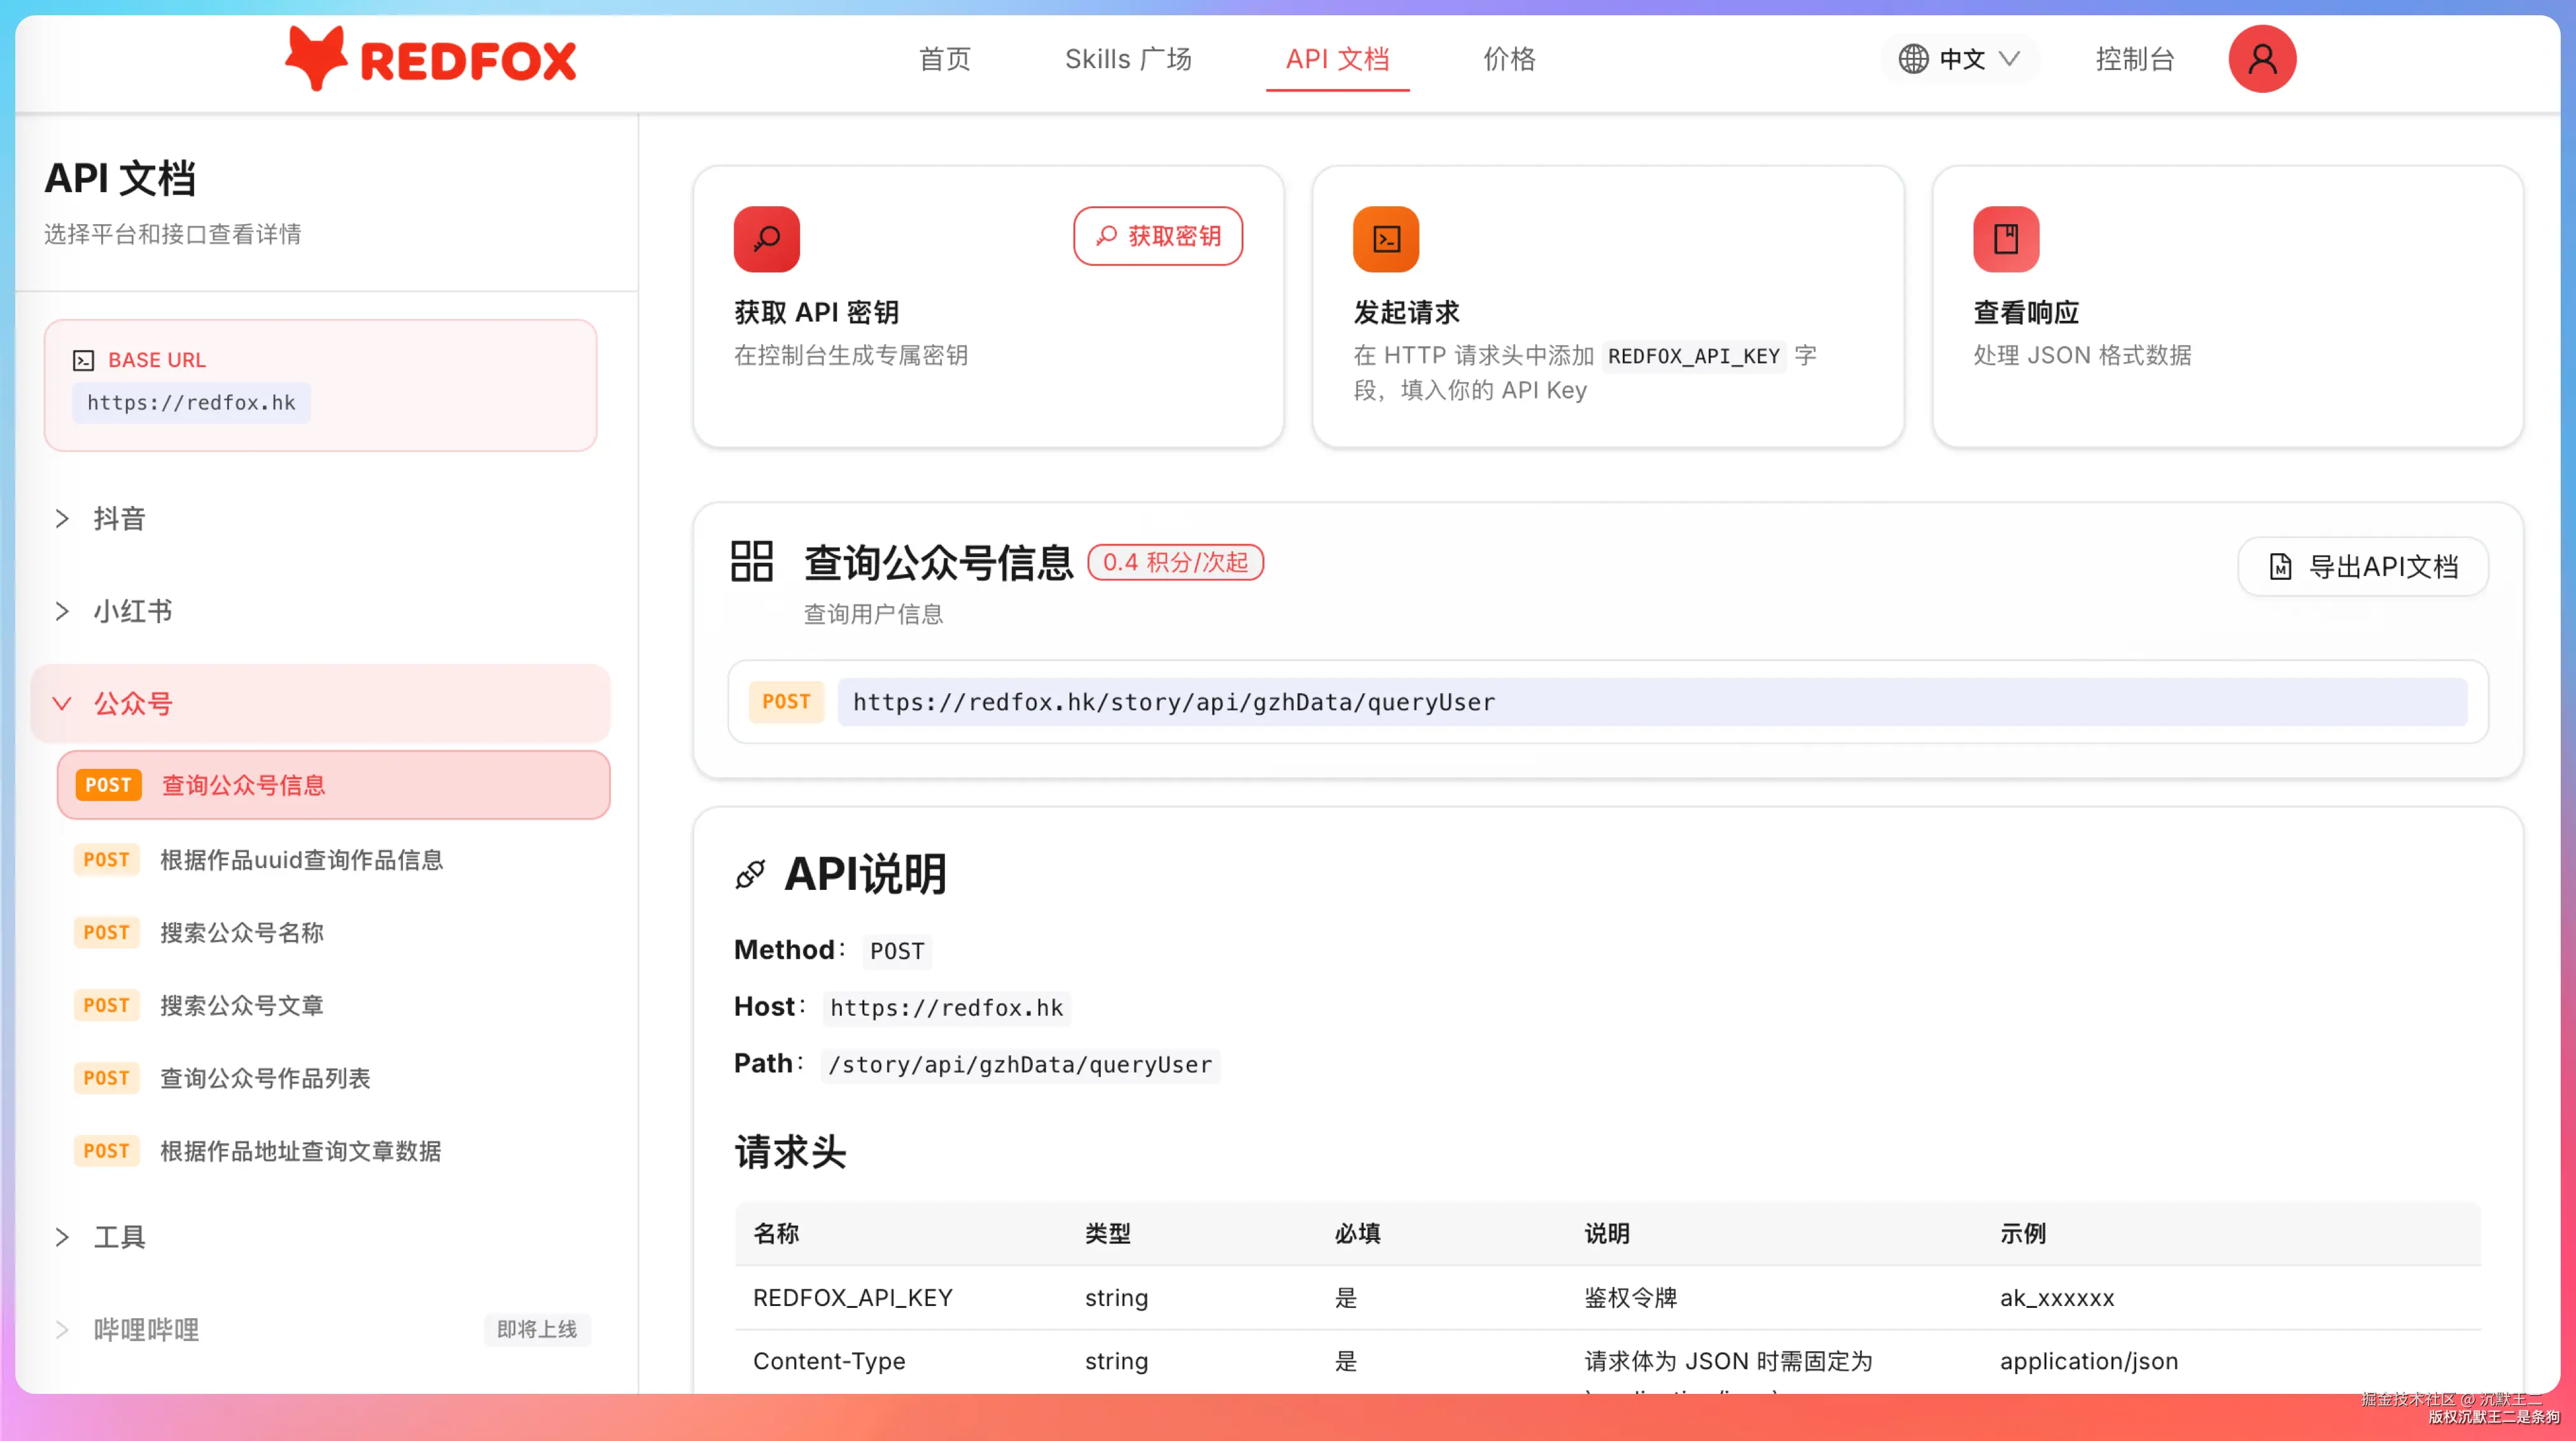Expand the 工具 section
Viewport: 2576px width, 1441px height.
pos(320,1237)
